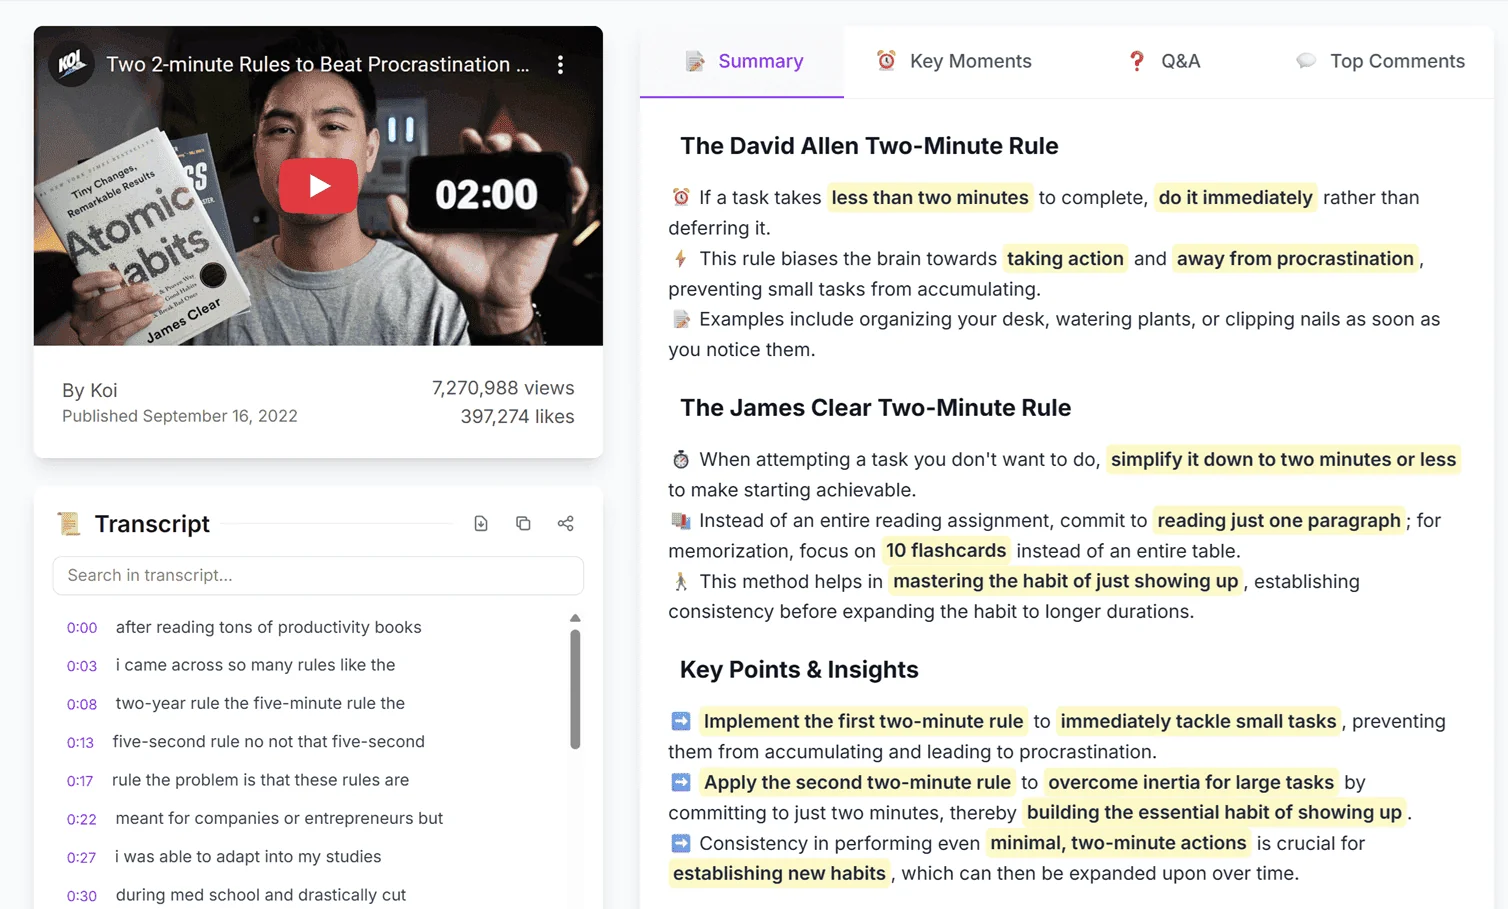1508x909 pixels.
Task: Click the arrow icon before 'Implement the first'
Action: pos(681,721)
